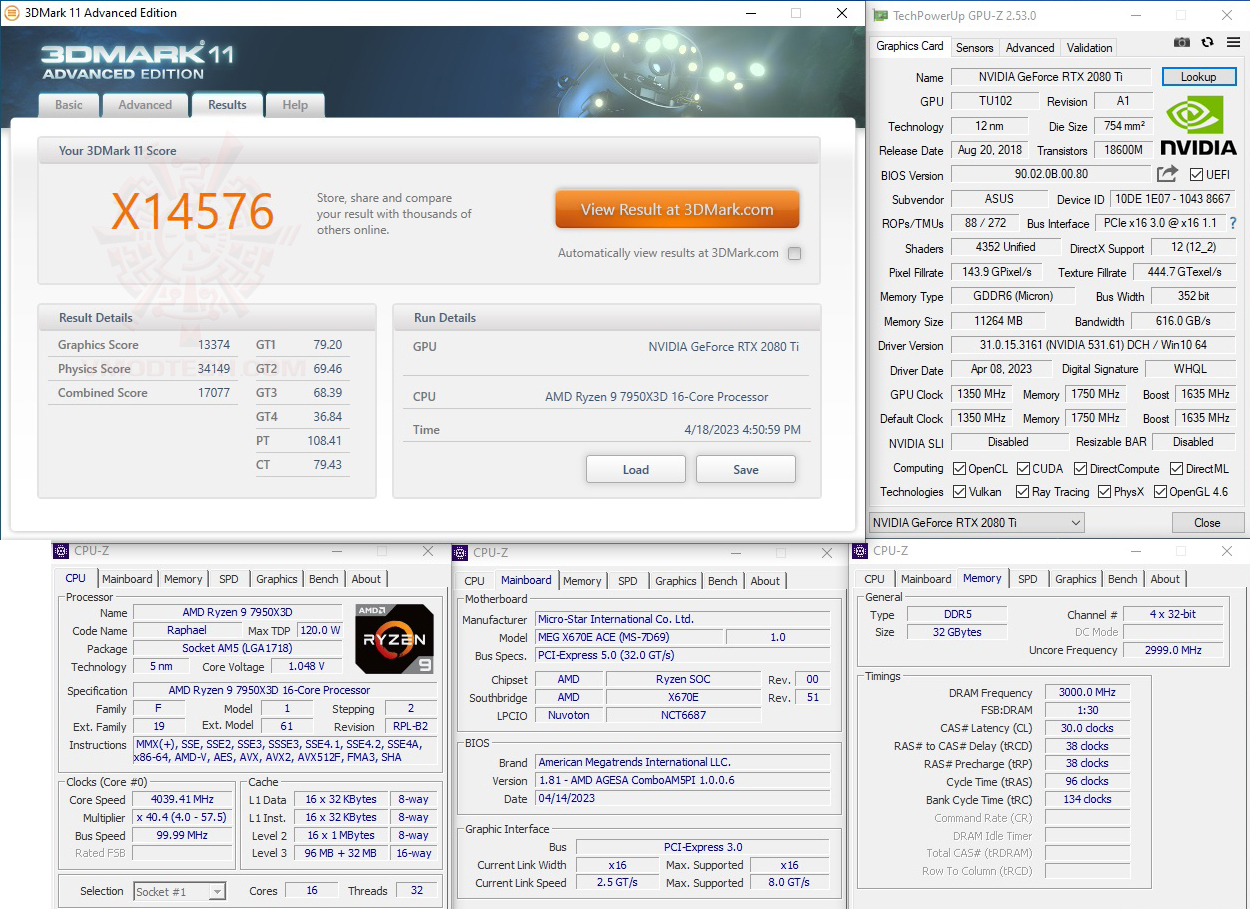Click Bus Interface question mark icon
Screen dimensions: 1250x909
point(1233,223)
